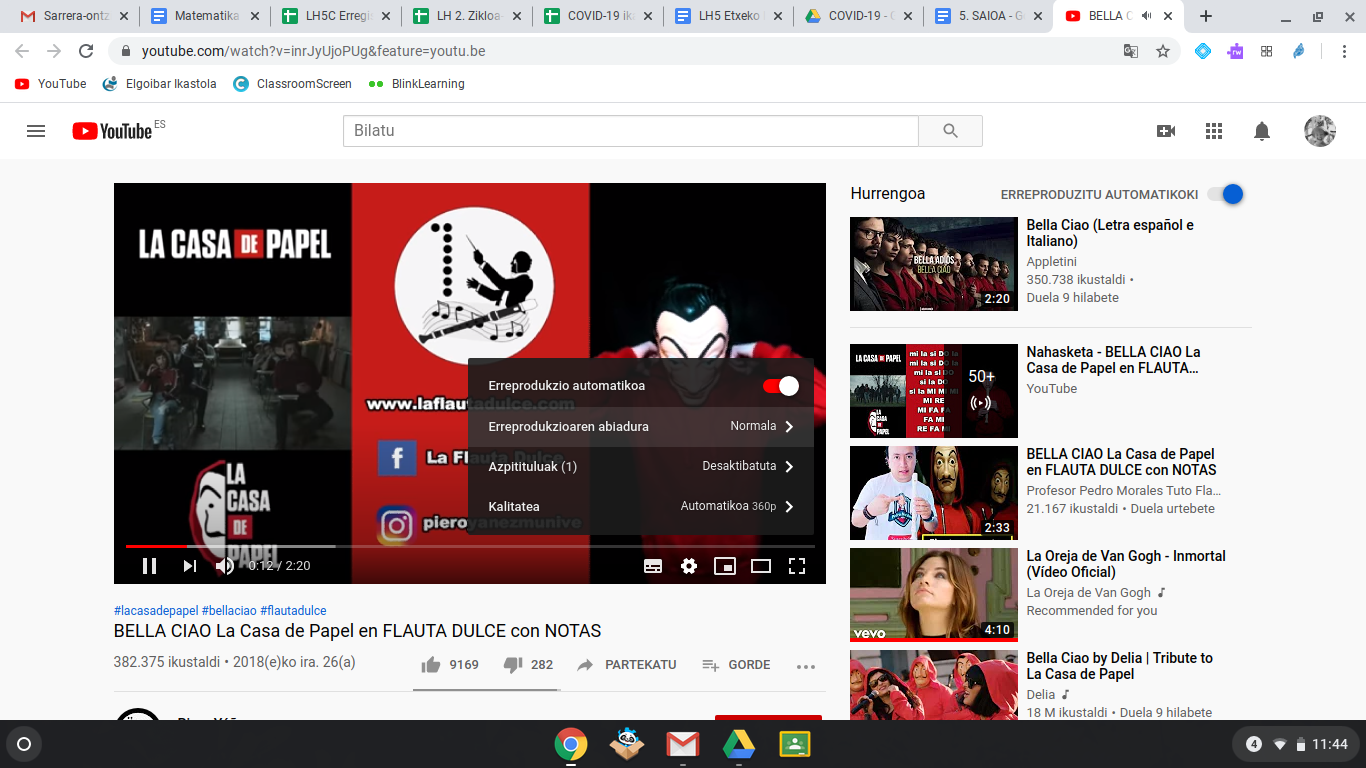This screenshot has width=1366, height=768.
Task: Open YouTube apps grid icon
Action: click(1214, 131)
